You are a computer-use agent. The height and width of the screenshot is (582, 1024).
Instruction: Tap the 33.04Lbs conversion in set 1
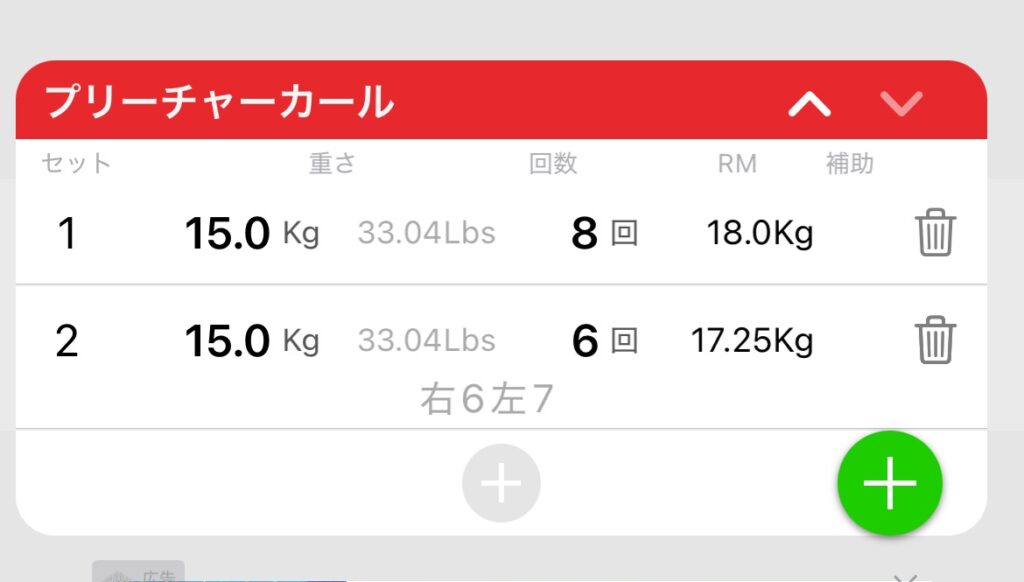426,233
